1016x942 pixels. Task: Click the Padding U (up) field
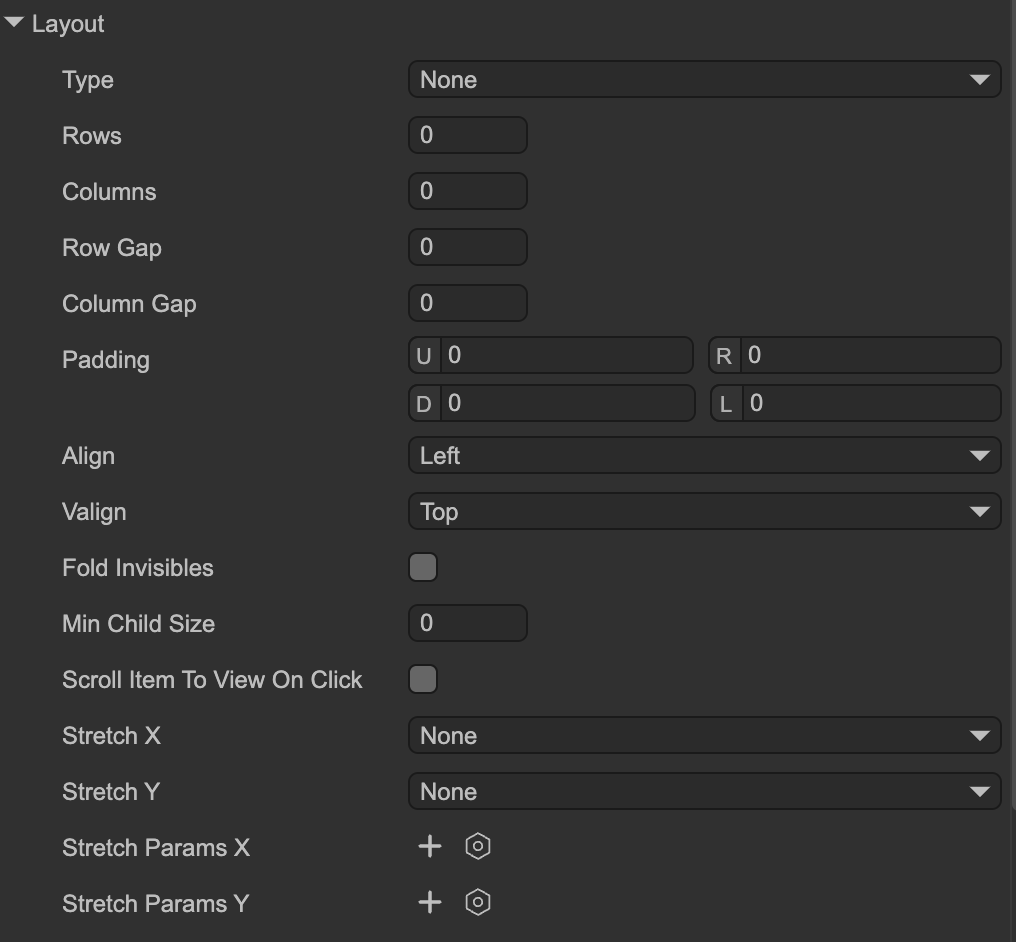565,356
